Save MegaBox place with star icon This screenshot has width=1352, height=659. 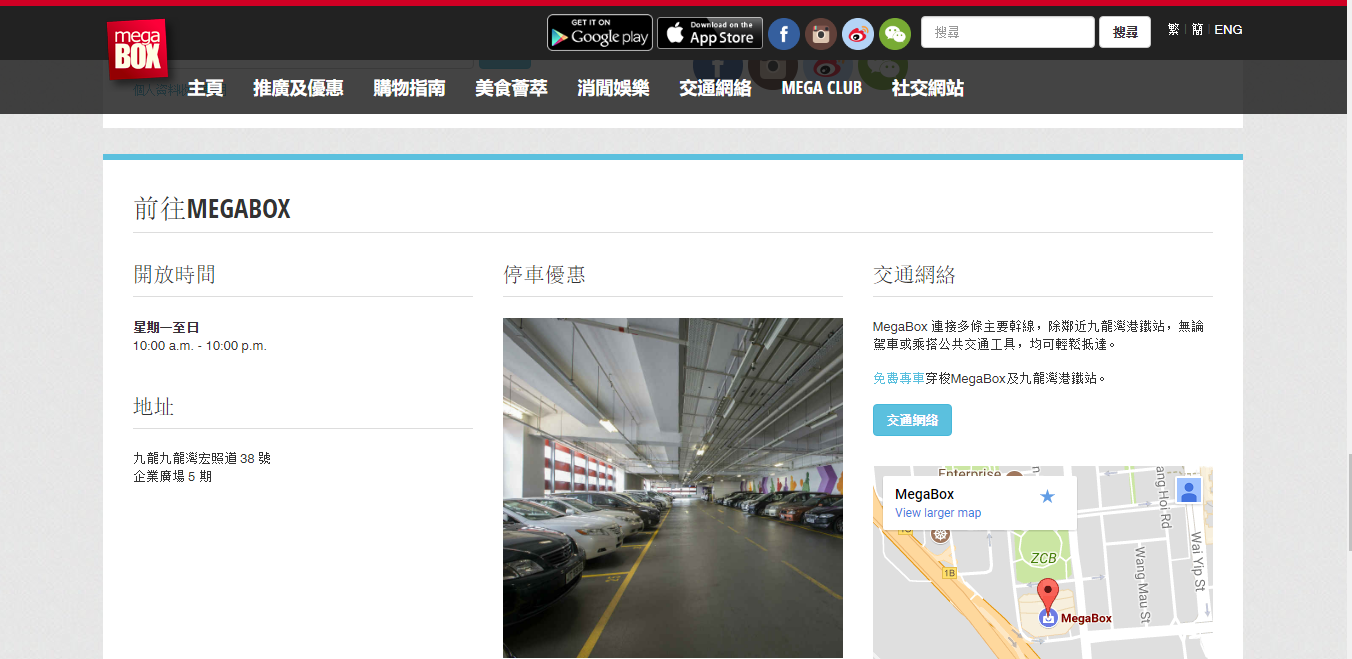1047,496
